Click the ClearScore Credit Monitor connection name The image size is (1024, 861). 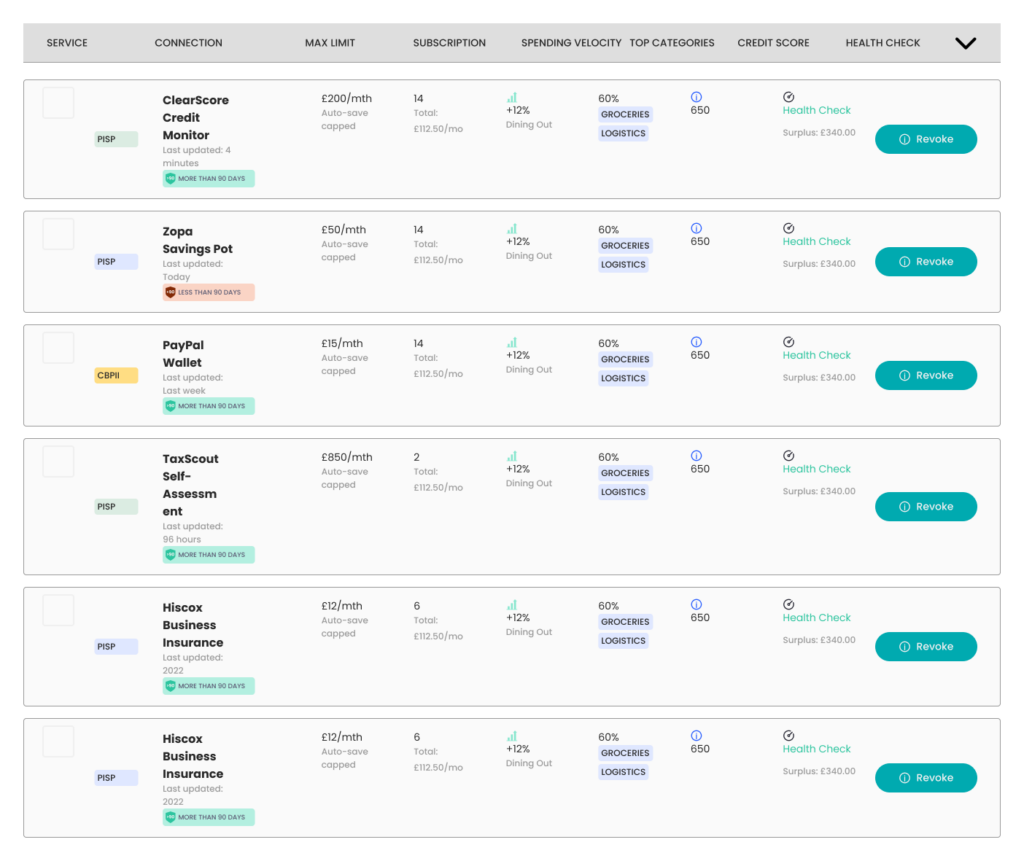pos(195,118)
